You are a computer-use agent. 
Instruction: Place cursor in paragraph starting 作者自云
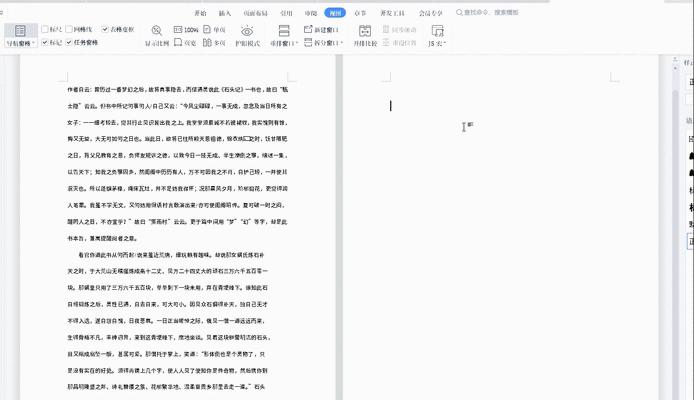point(177,164)
